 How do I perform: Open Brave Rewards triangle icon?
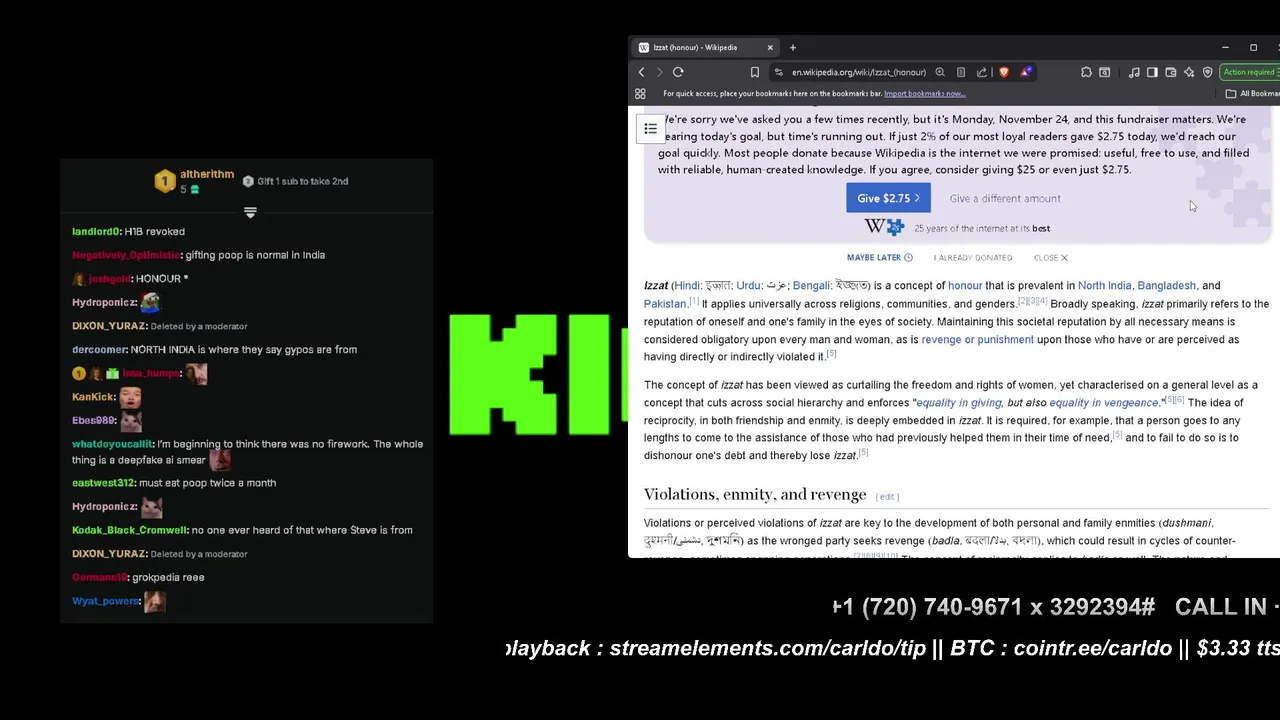click(1026, 72)
